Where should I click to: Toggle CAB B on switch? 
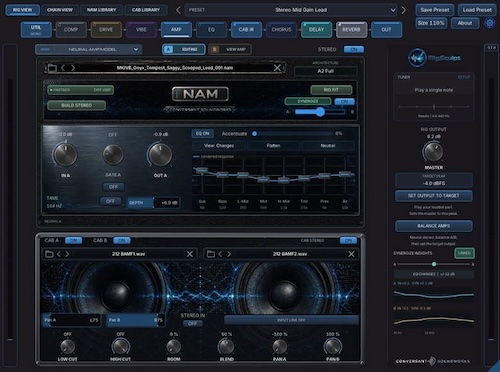tap(122, 240)
